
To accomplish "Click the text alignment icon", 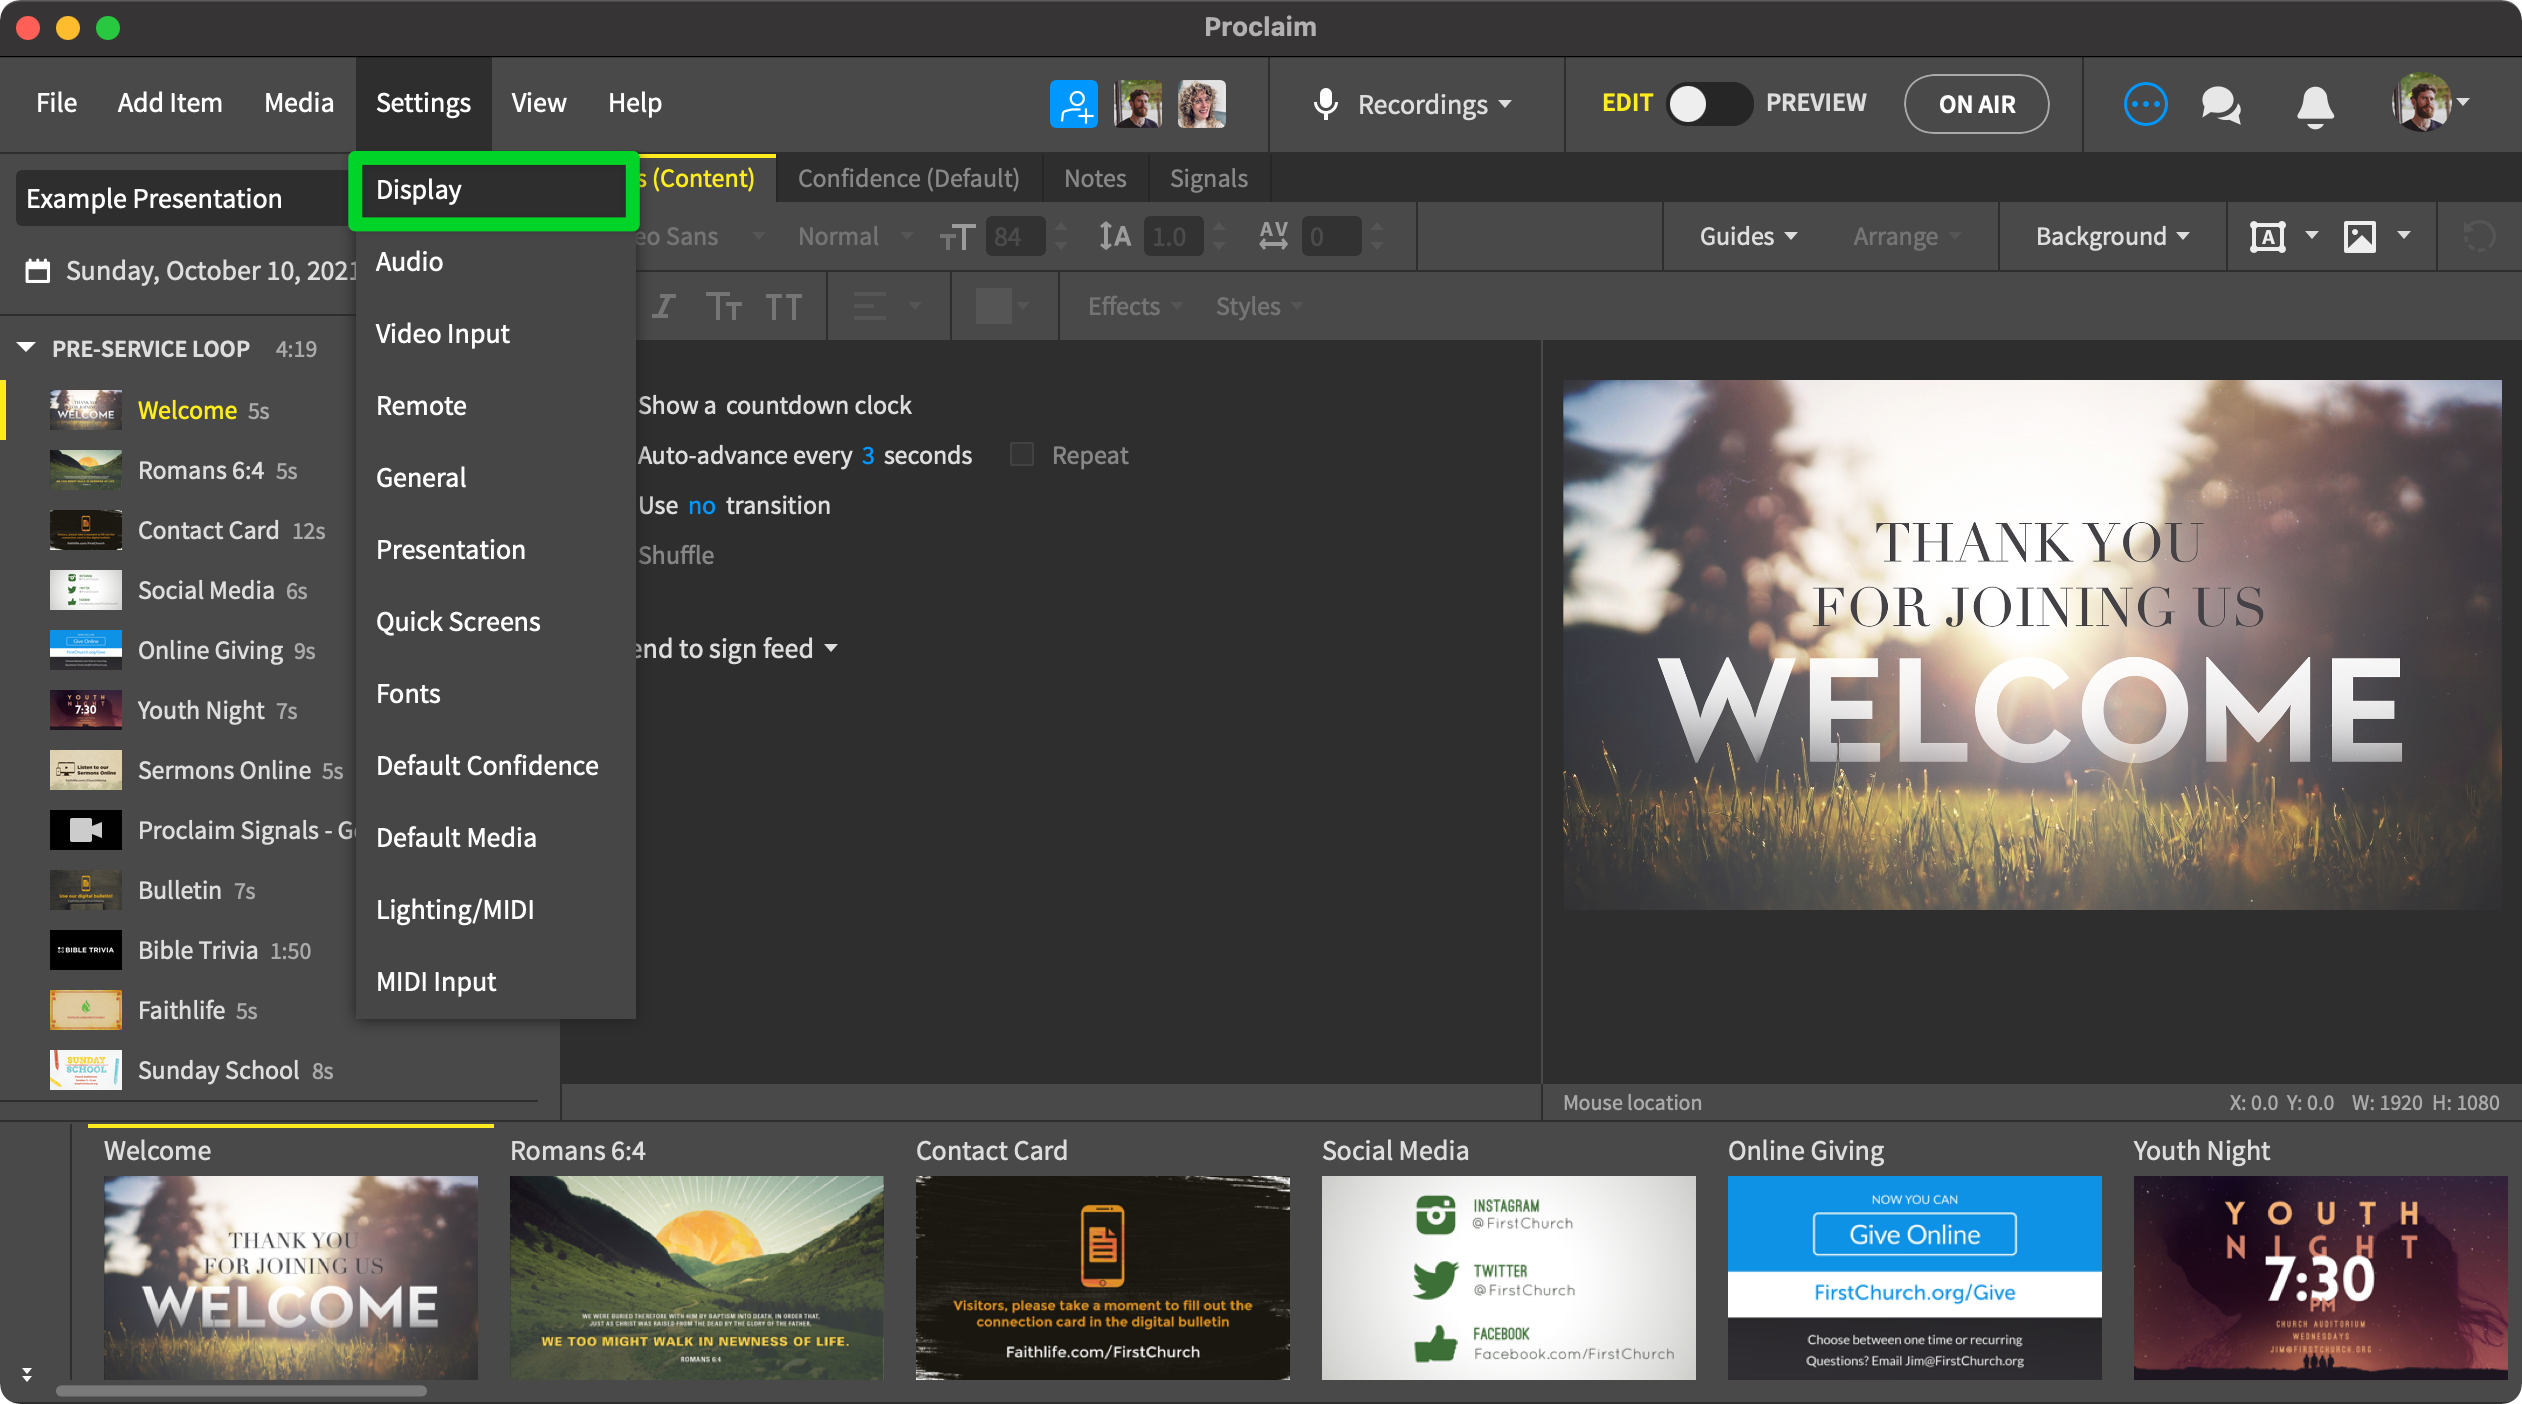I will 869,306.
